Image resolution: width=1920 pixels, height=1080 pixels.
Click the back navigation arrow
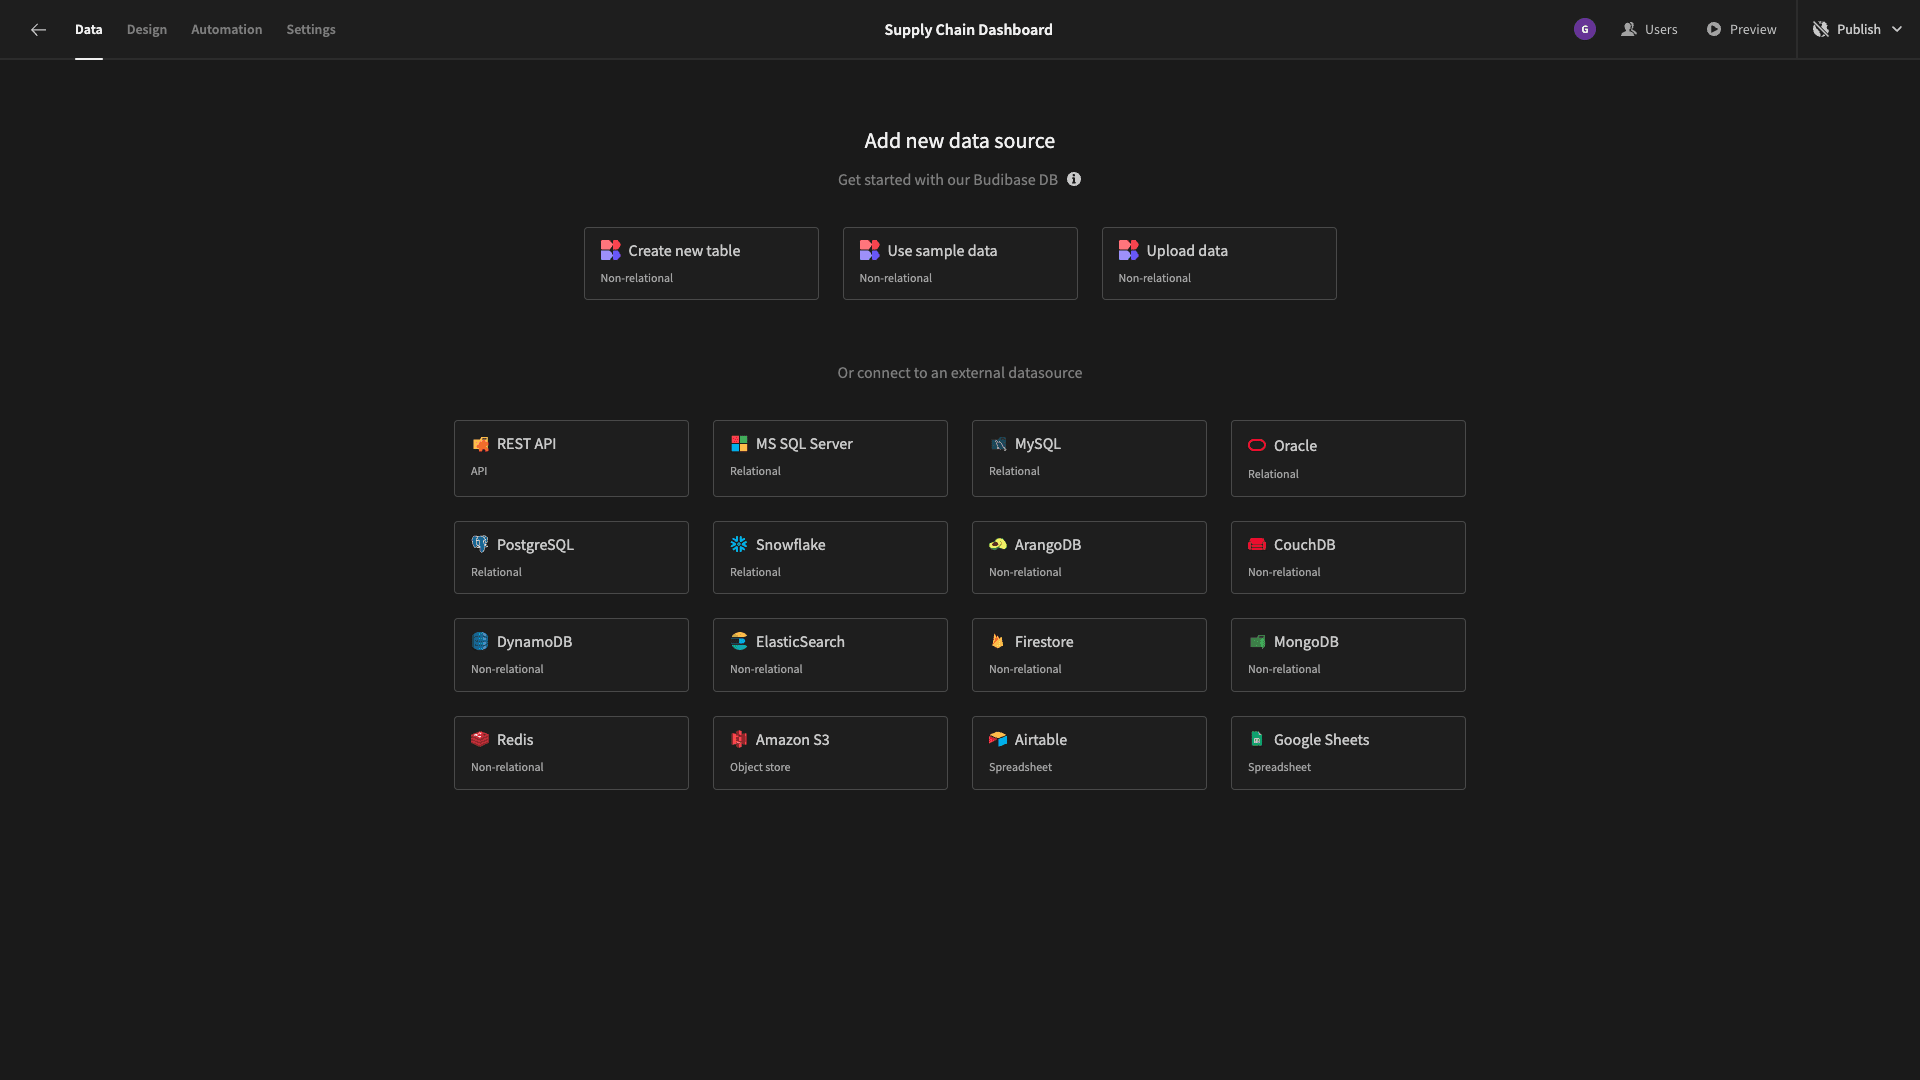pyautogui.click(x=38, y=29)
